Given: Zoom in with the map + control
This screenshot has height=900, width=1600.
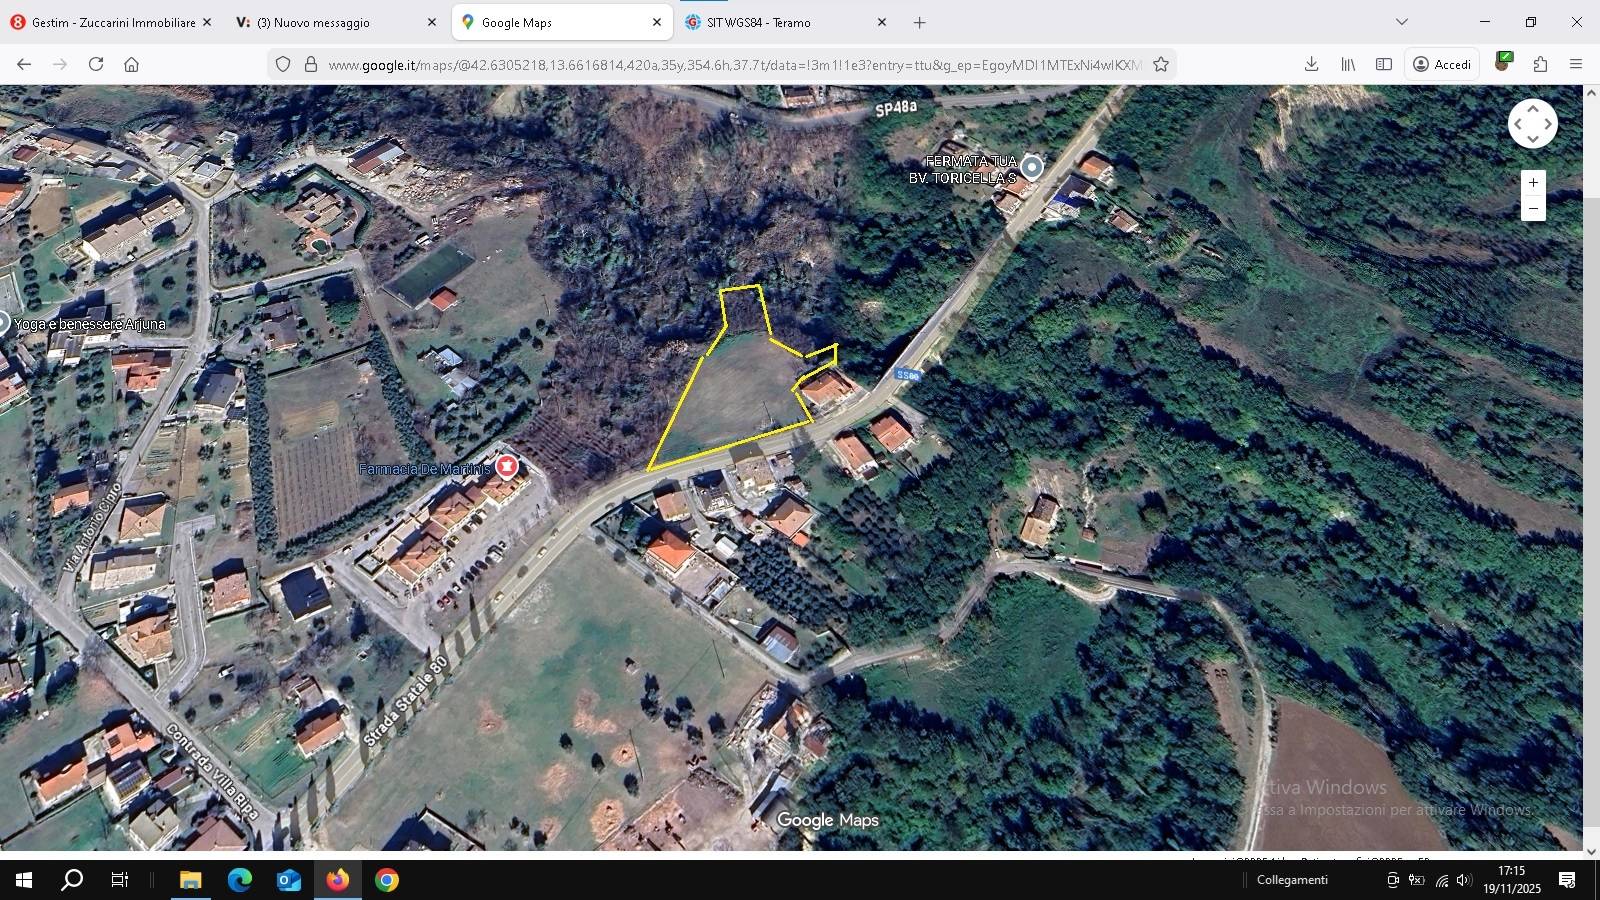Looking at the screenshot, I should point(1534,183).
